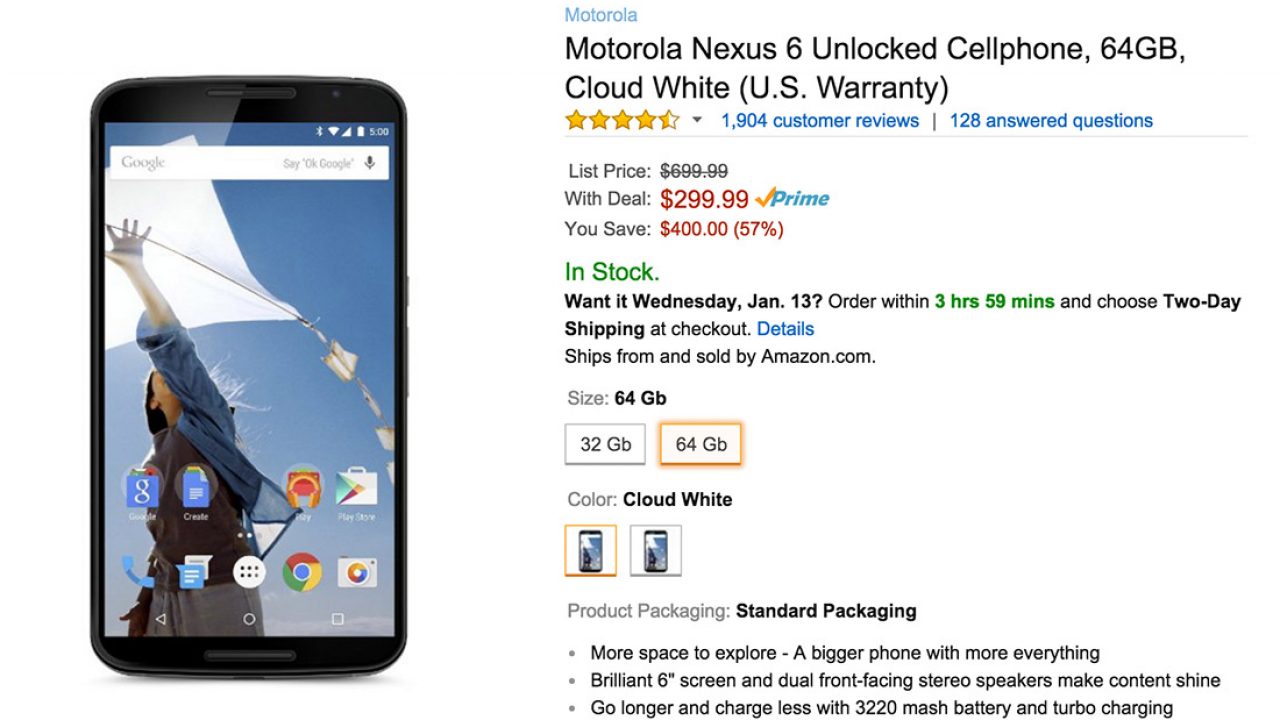Click the shipping Details link
Screen dimensions: 1280x720
785,329
